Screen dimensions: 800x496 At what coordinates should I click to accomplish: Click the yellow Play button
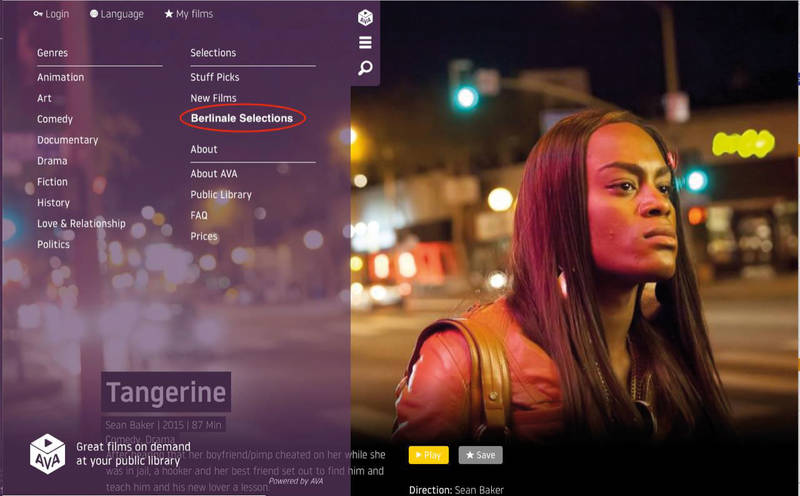tap(429, 455)
